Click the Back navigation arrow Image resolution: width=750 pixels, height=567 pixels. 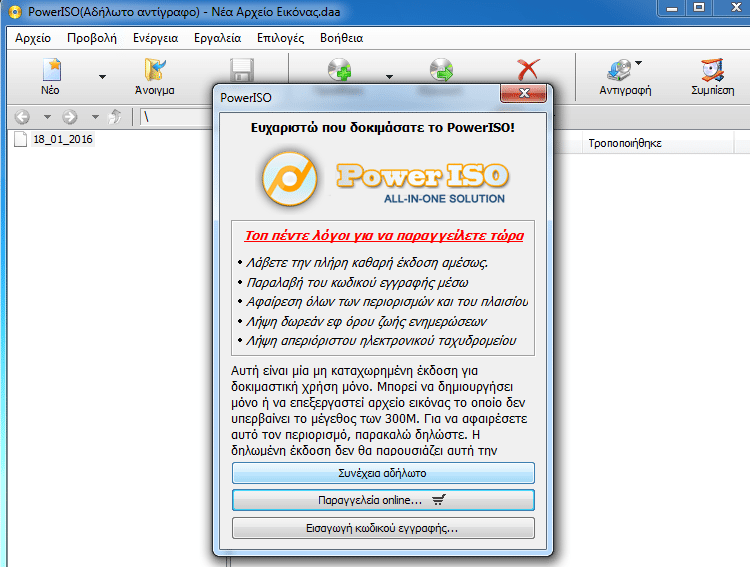(x=22, y=117)
